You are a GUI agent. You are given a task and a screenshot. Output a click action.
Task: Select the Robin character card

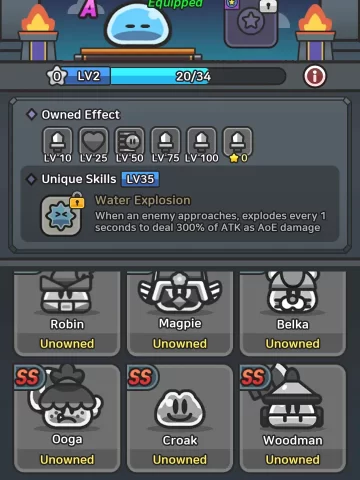(67, 313)
